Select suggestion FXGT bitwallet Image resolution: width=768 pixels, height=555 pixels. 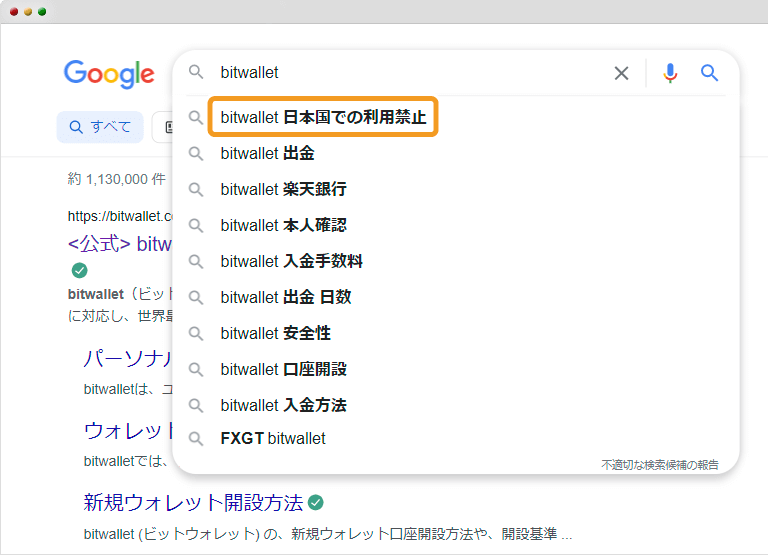273,438
